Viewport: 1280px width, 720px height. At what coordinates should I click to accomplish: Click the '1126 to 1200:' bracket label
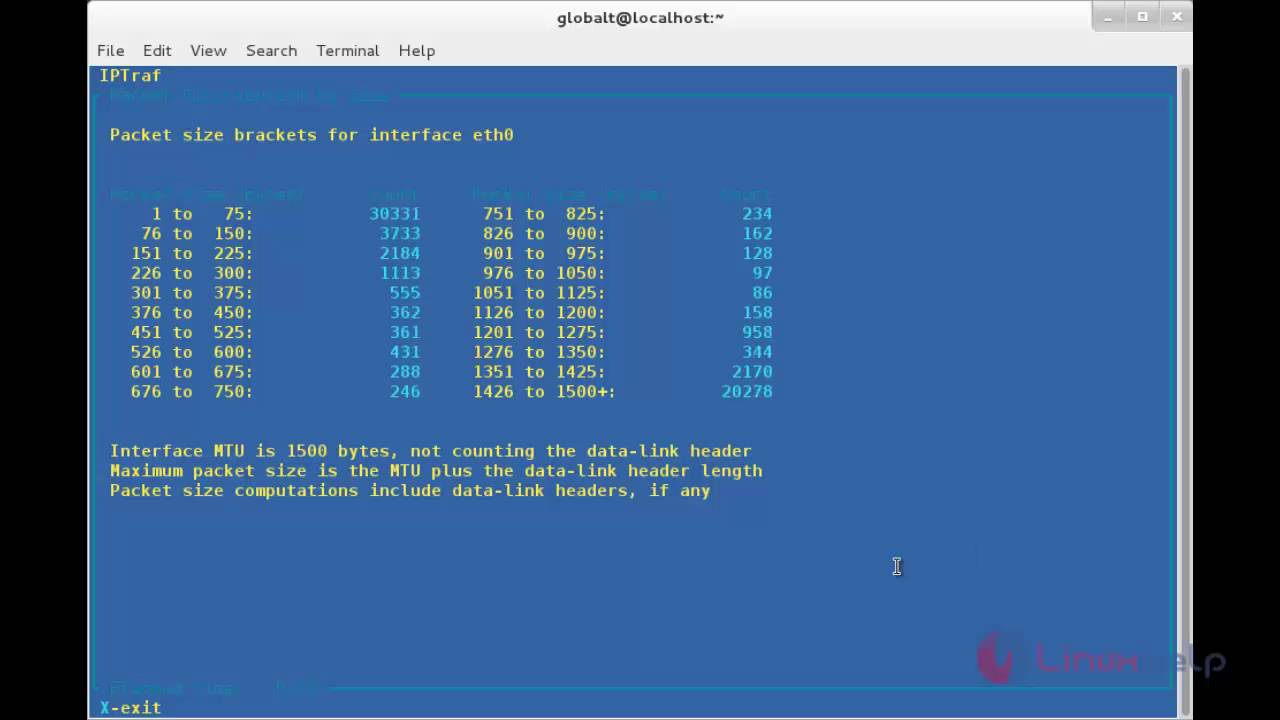tap(539, 312)
